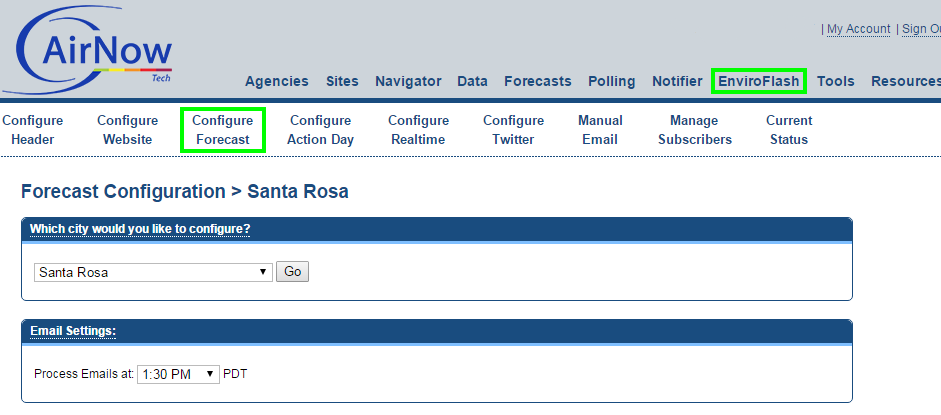Click the 'Forecast Configuration > Santa Rosa' heading
This screenshot has height=415, width=941.
(184, 192)
